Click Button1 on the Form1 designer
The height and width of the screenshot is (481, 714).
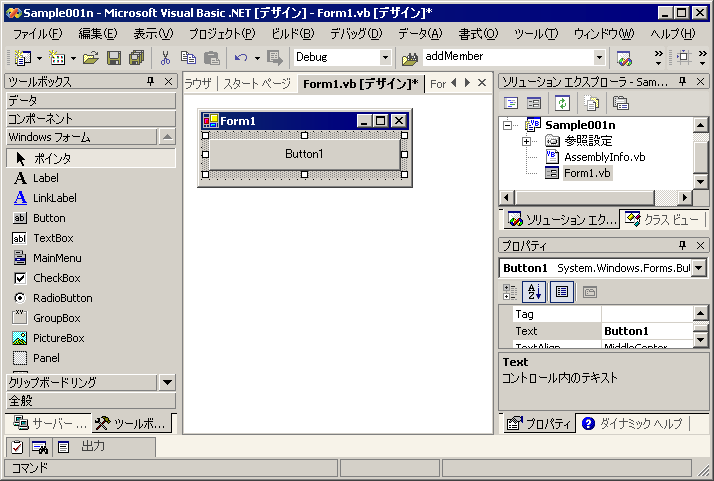click(304, 154)
